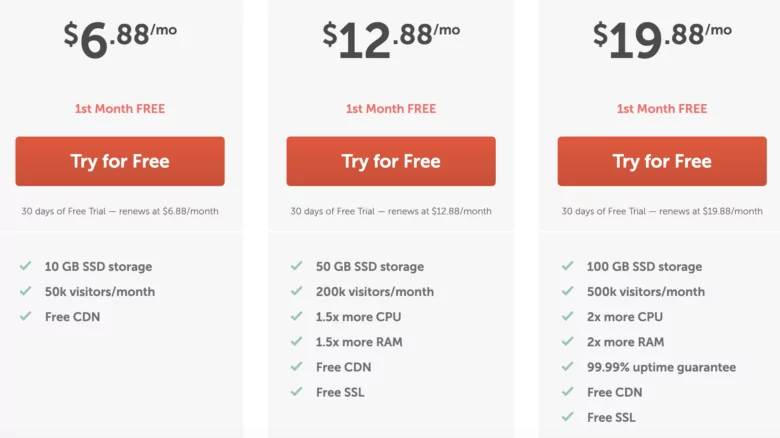Screen dimensions: 780x438
Task: Click the note saying renews at $6.88/month
Action: pos(120,211)
